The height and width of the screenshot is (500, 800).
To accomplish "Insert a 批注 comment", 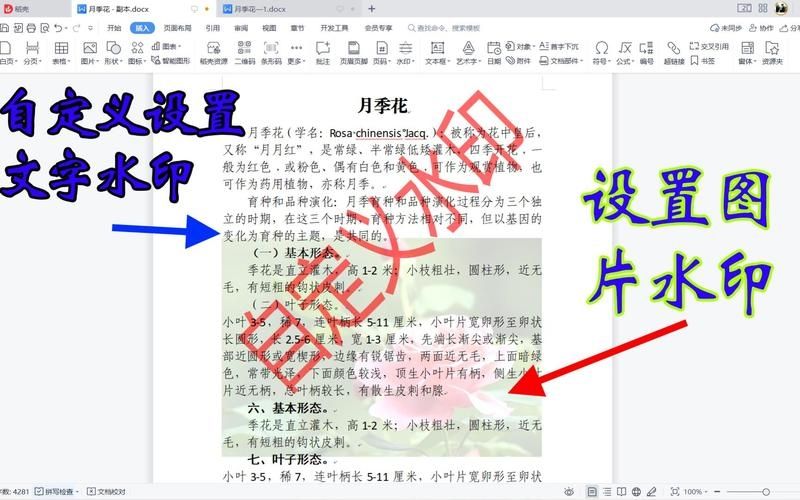I will click(x=323, y=54).
